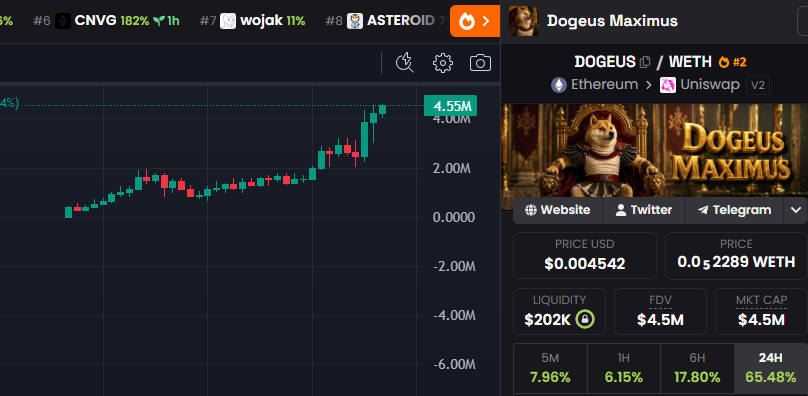Click the FDV $4.5M box
Viewport: 808px width, 396px height.
pyautogui.click(x=660, y=311)
